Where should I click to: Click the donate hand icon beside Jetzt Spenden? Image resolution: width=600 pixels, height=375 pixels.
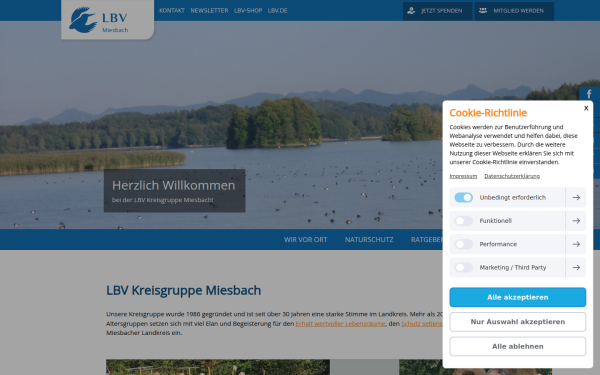coord(411,11)
